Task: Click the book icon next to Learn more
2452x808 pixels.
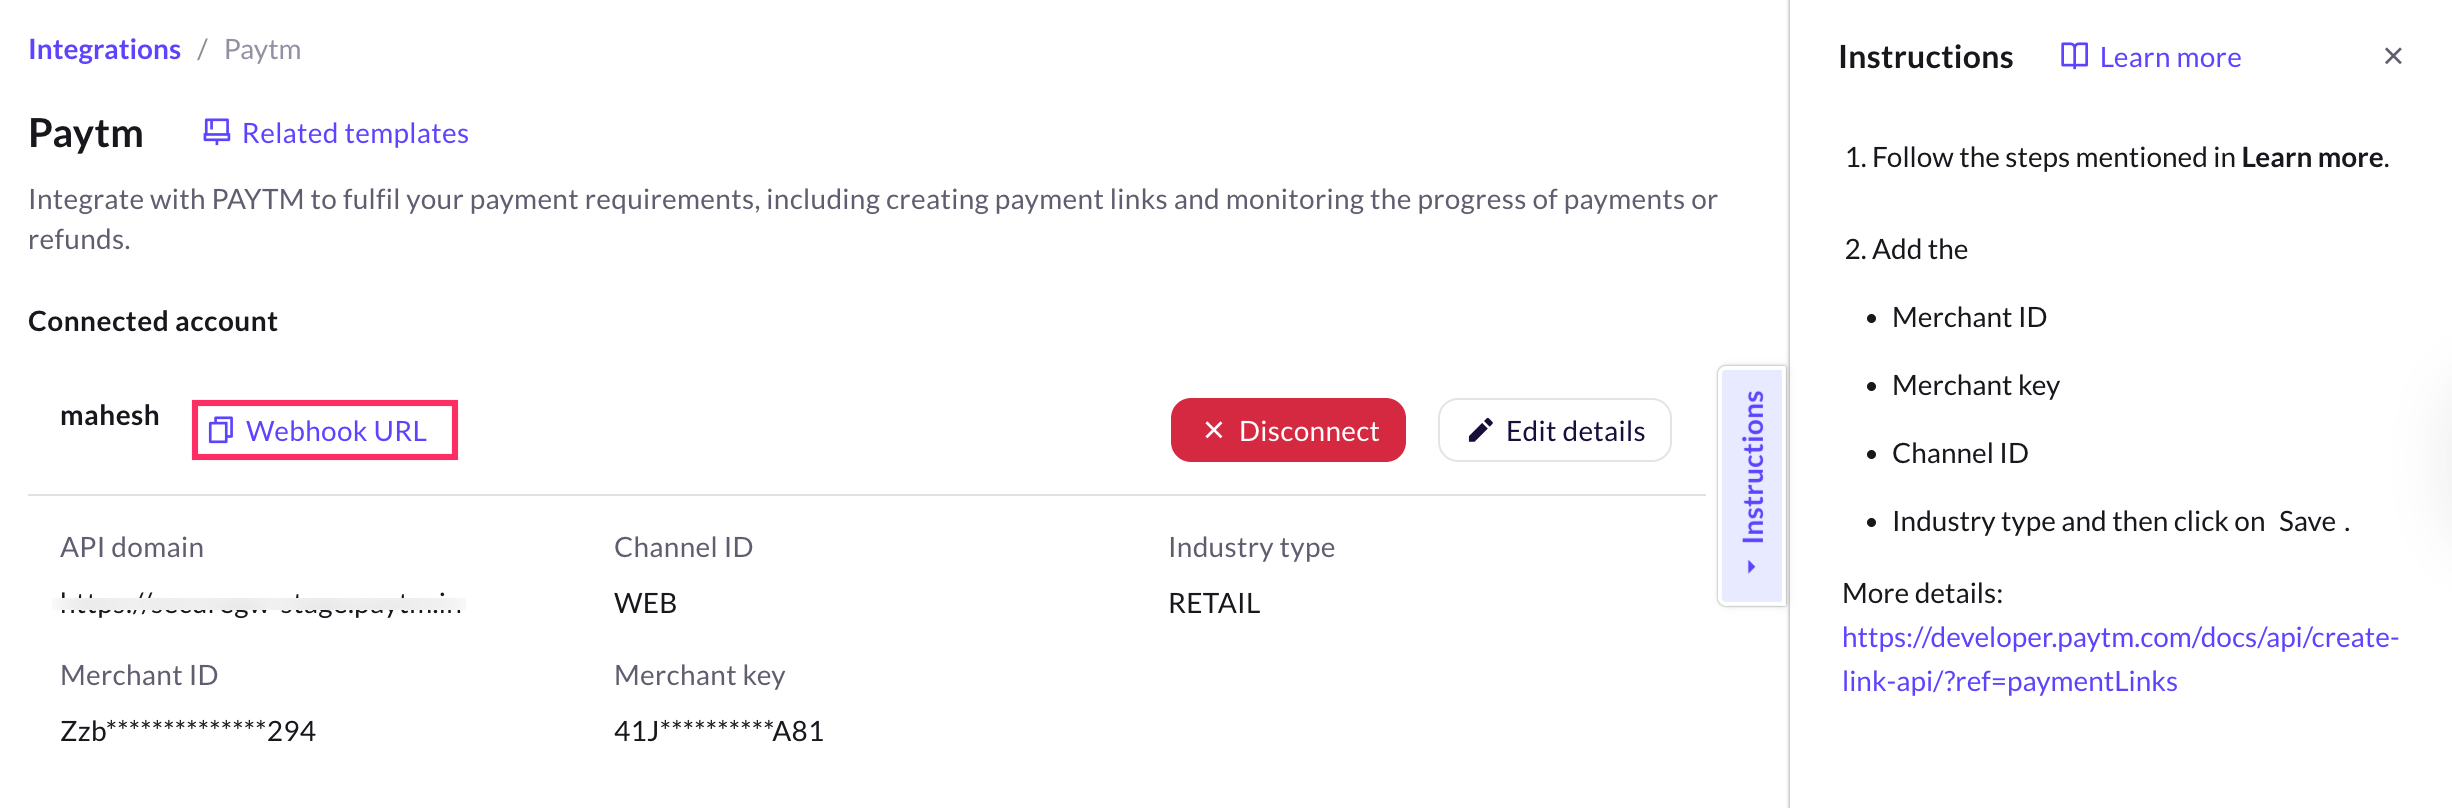Action: point(2074,57)
